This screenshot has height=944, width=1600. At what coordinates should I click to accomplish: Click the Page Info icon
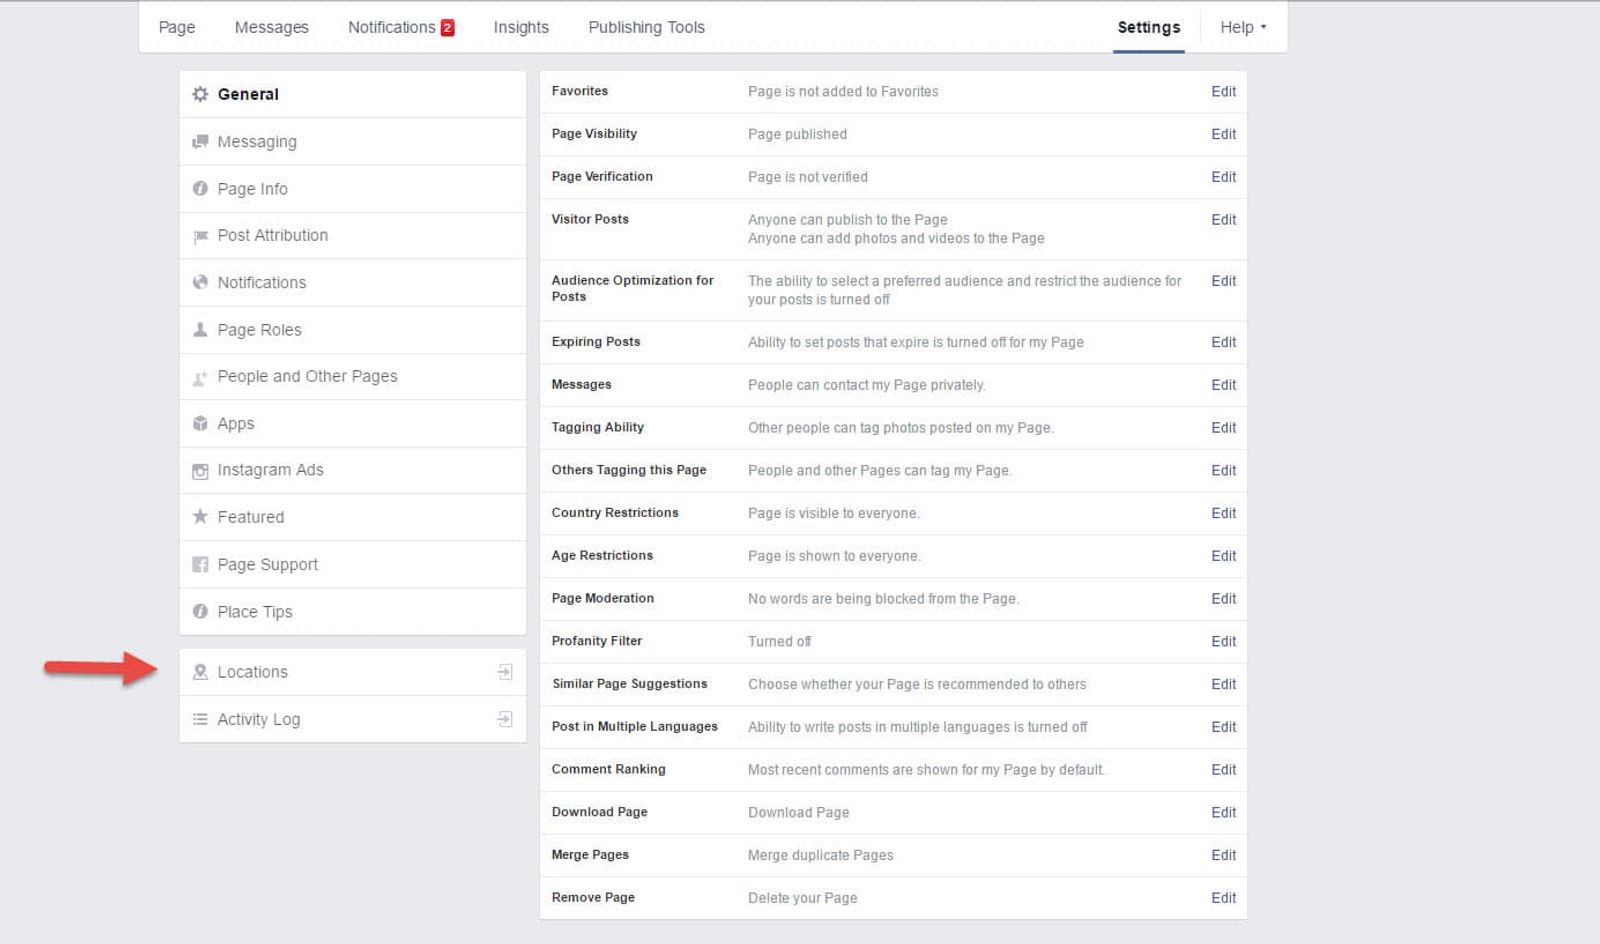pyautogui.click(x=200, y=188)
